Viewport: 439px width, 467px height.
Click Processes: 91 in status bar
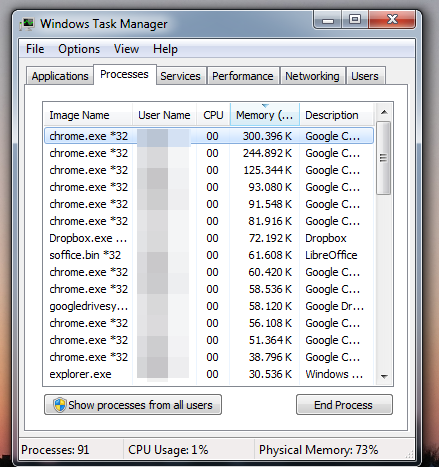[x=55, y=450]
